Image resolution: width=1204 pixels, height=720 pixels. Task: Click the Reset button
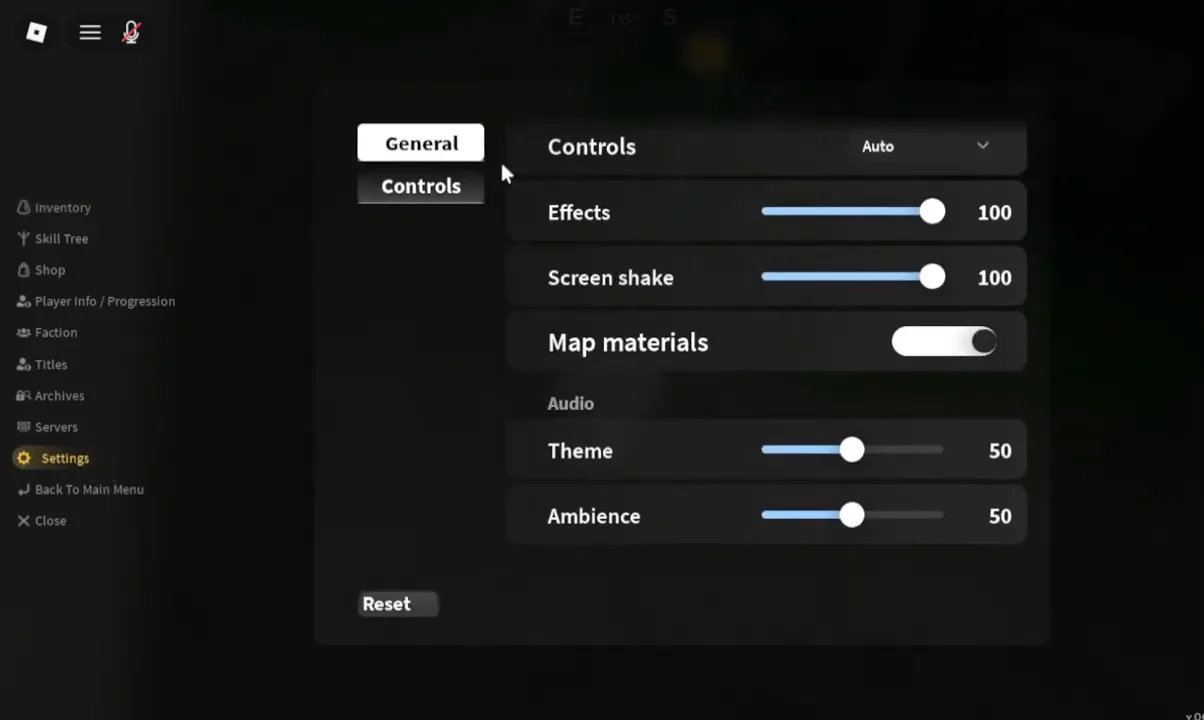[x=398, y=604]
